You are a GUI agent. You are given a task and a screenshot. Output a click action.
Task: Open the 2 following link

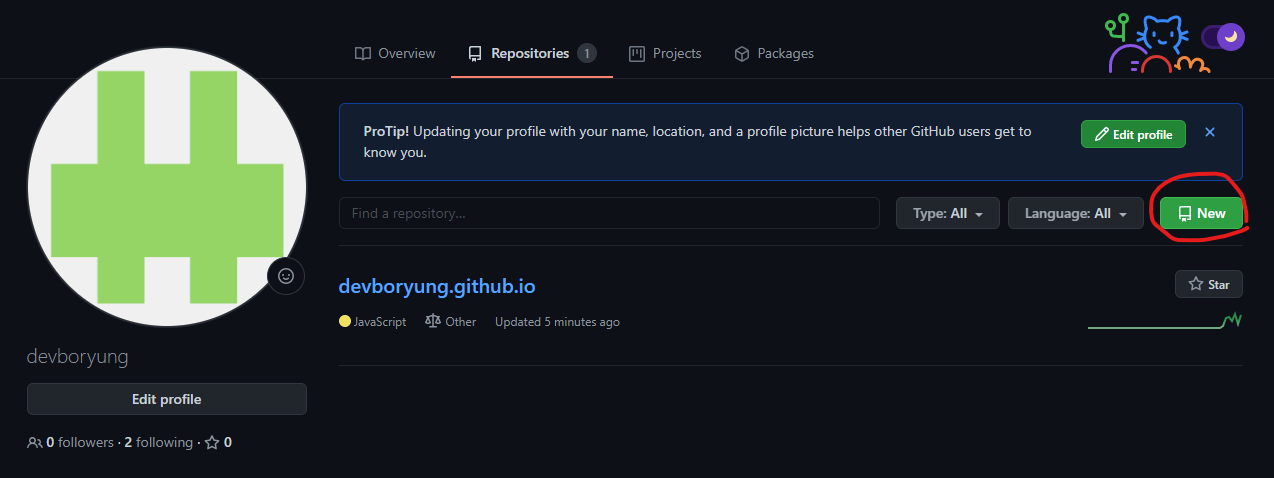point(158,442)
